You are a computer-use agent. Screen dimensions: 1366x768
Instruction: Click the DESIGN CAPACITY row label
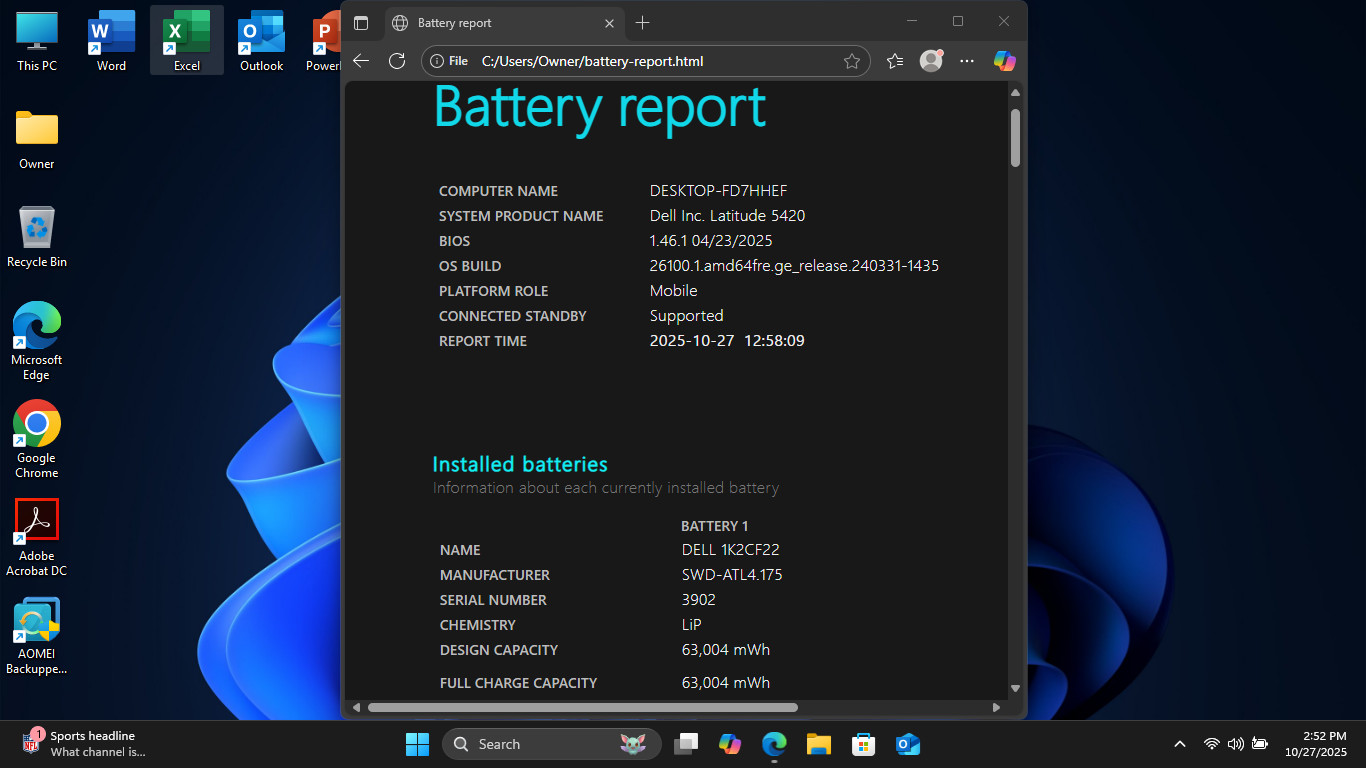(499, 650)
